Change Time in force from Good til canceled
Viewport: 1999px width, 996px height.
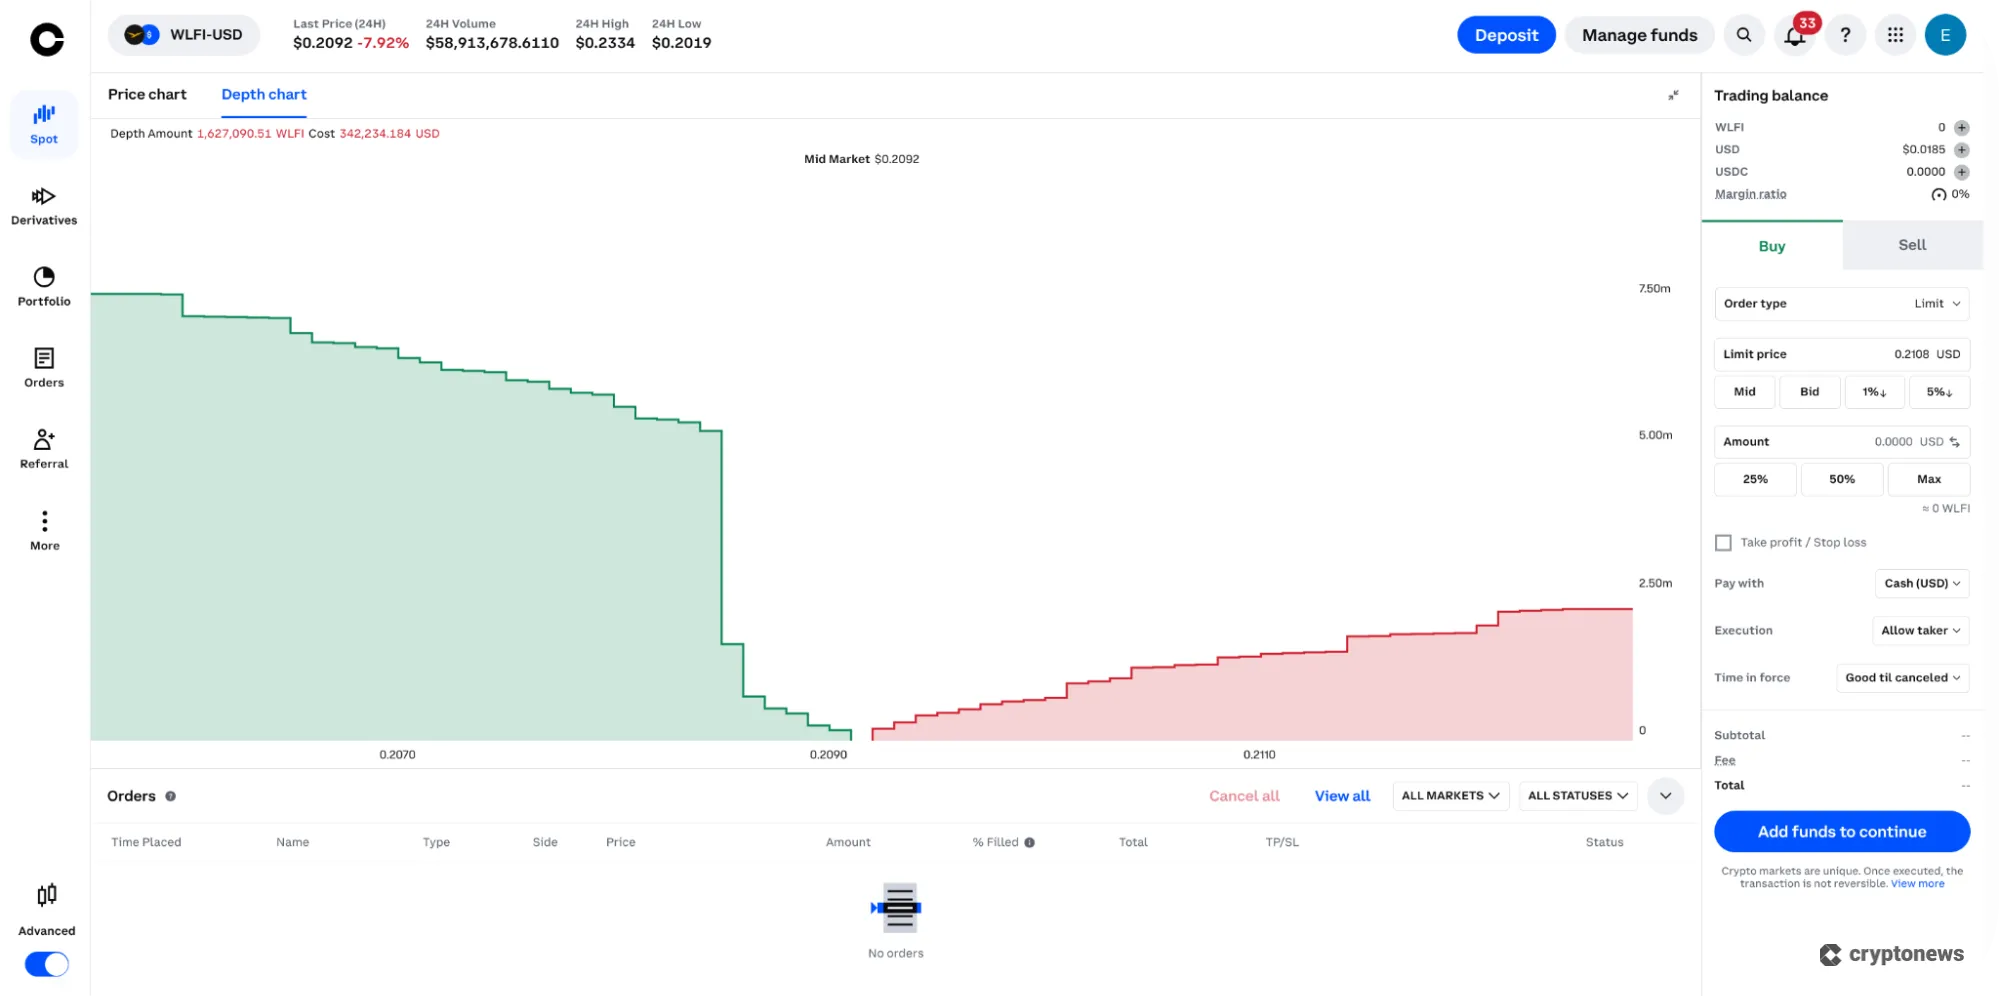(1902, 677)
